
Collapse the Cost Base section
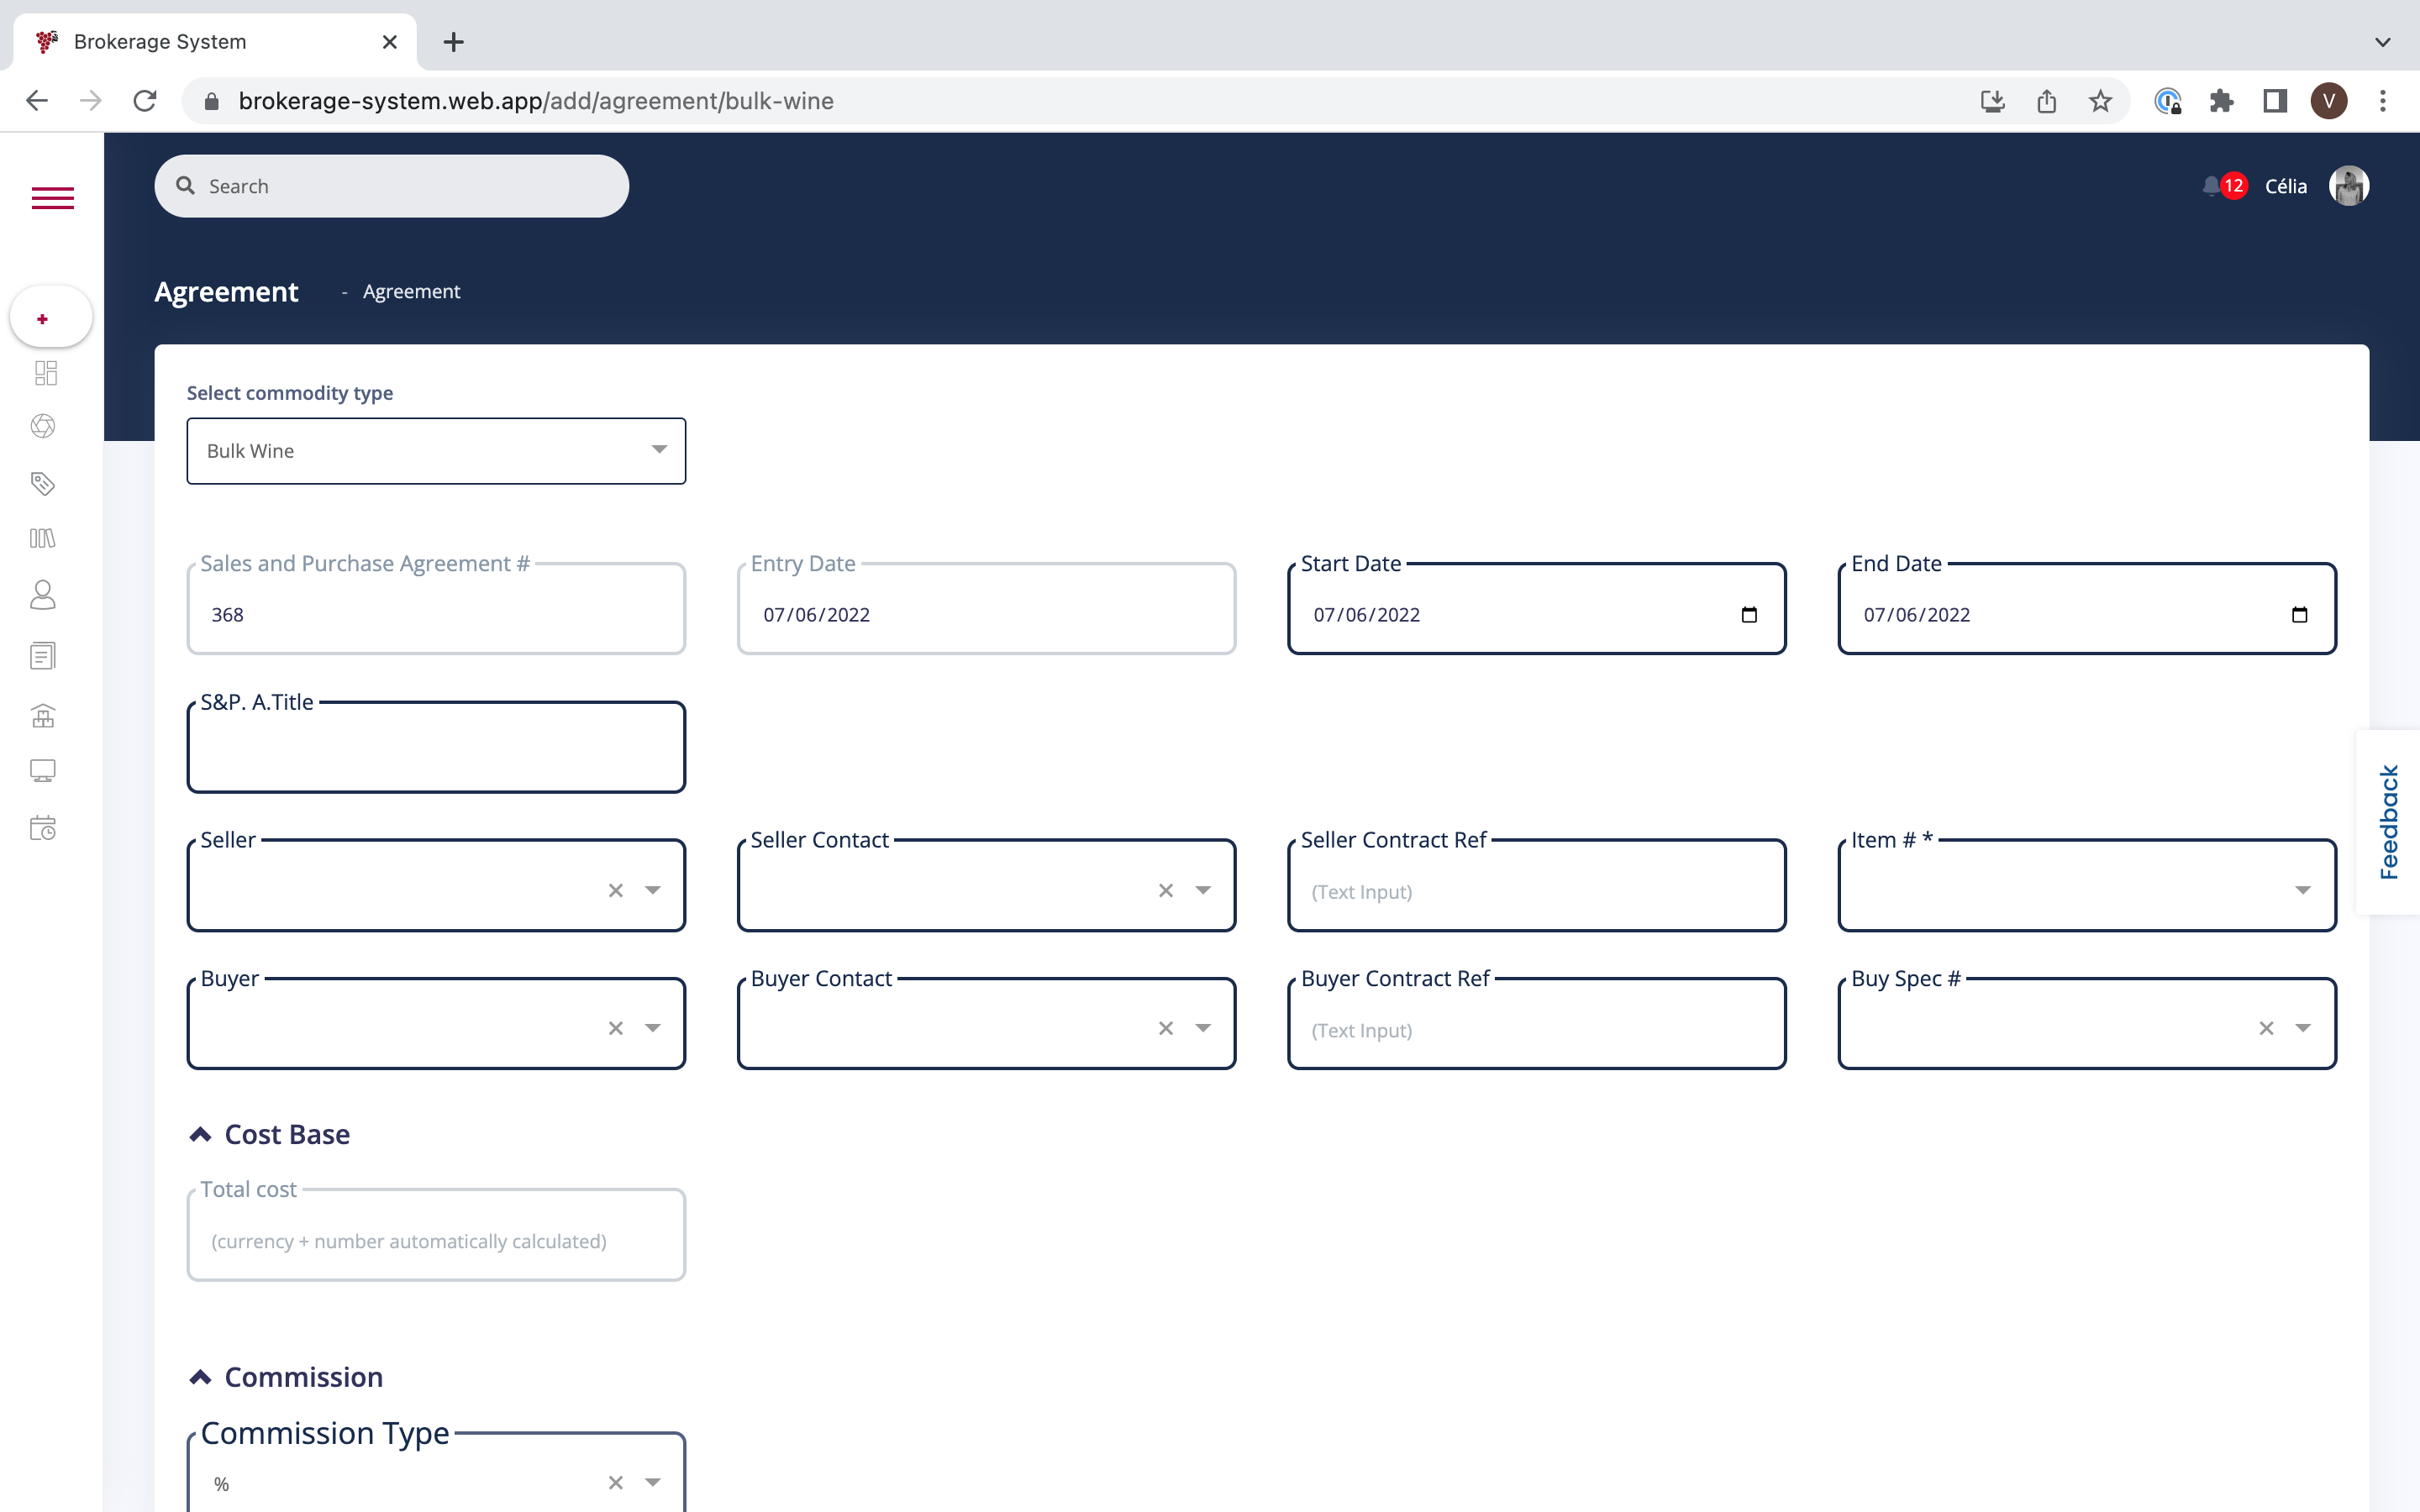pos(200,1134)
